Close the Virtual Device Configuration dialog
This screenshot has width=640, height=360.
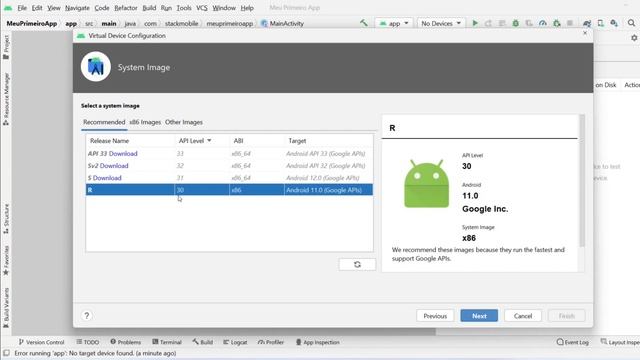[585, 33]
